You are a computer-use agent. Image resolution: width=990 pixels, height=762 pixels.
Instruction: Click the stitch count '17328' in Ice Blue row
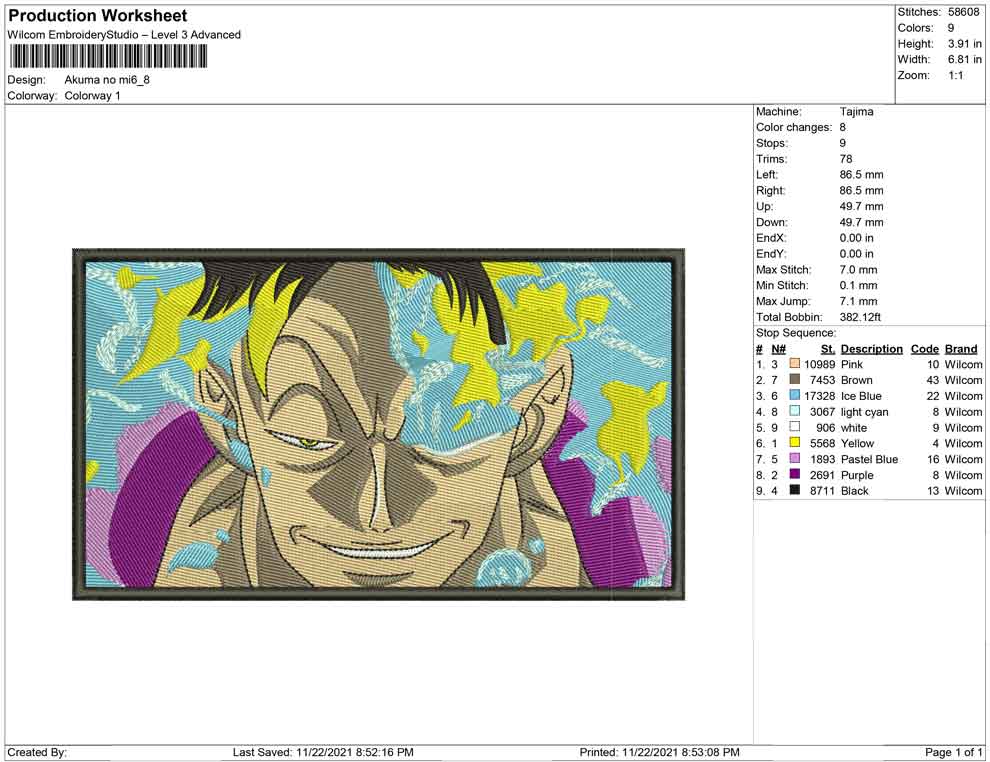pyautogui.click(x=819, y=396)
